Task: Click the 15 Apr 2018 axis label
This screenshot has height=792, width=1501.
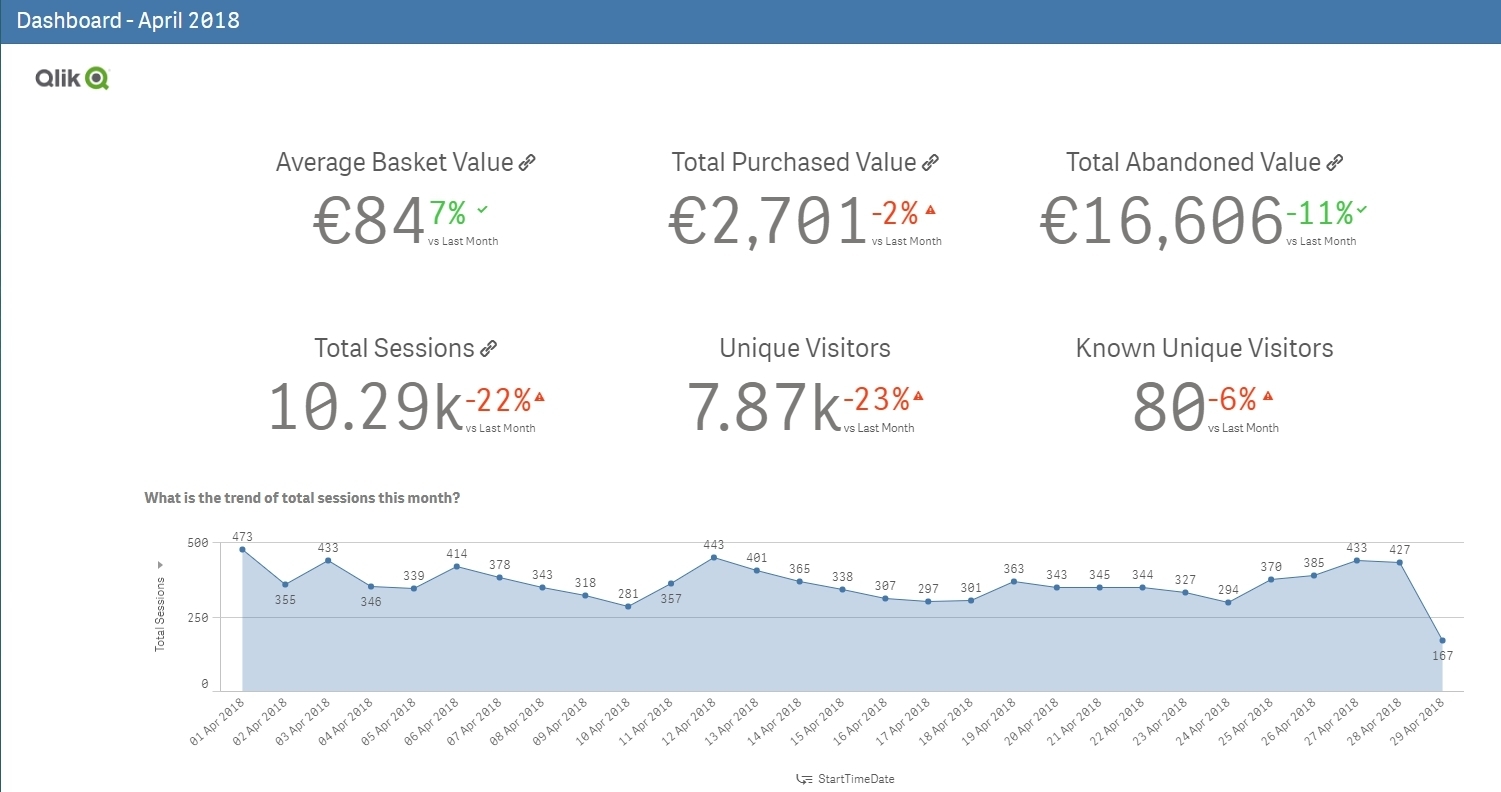Action: click(x=819, y=723)
